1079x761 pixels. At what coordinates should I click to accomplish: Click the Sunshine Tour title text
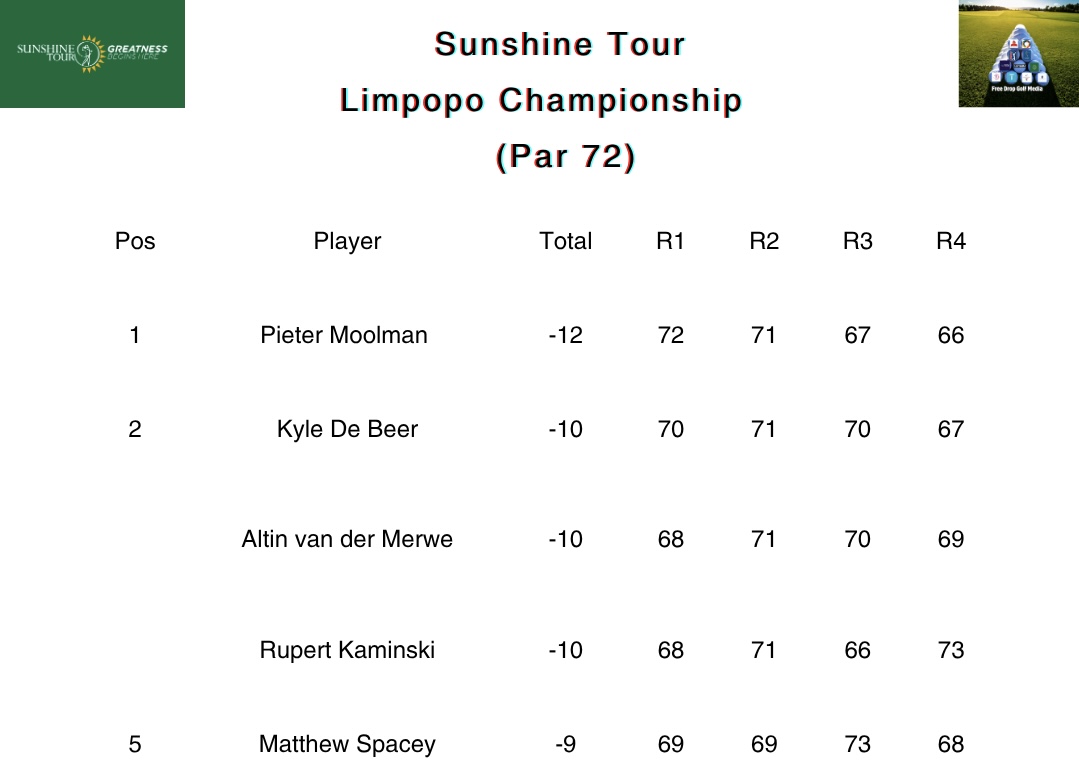[x=559, y=44]
